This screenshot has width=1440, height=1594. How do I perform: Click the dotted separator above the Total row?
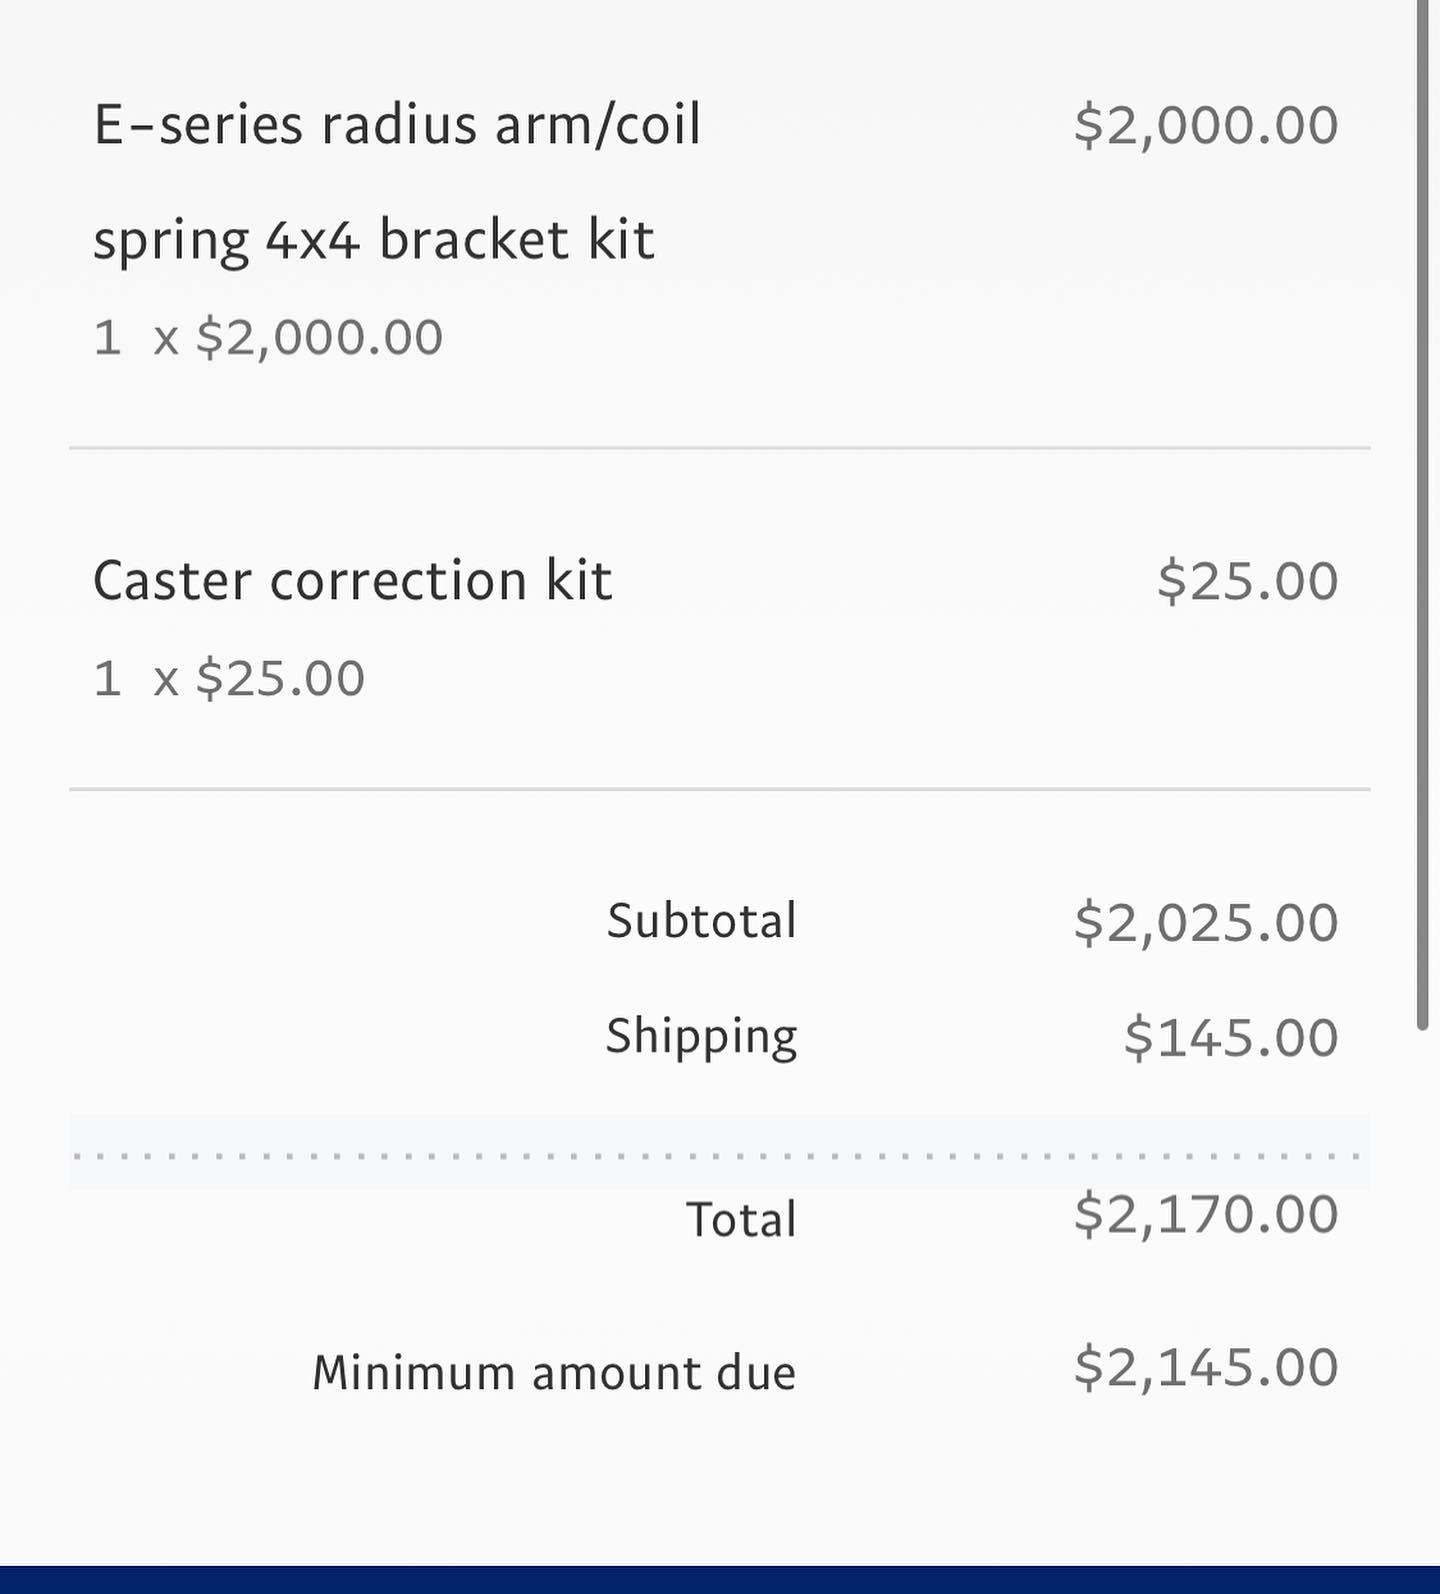point(719,1156)
